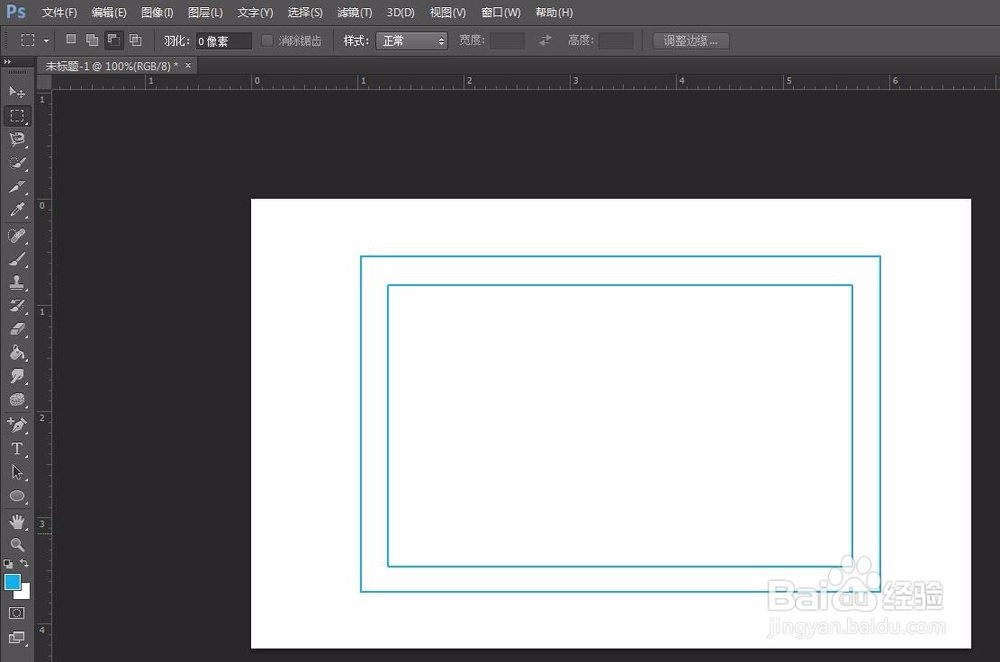This screenshot has height=662, width=1000.
Task: Toggle the anti-alias checkbox
Action: [x=267, y=40]
